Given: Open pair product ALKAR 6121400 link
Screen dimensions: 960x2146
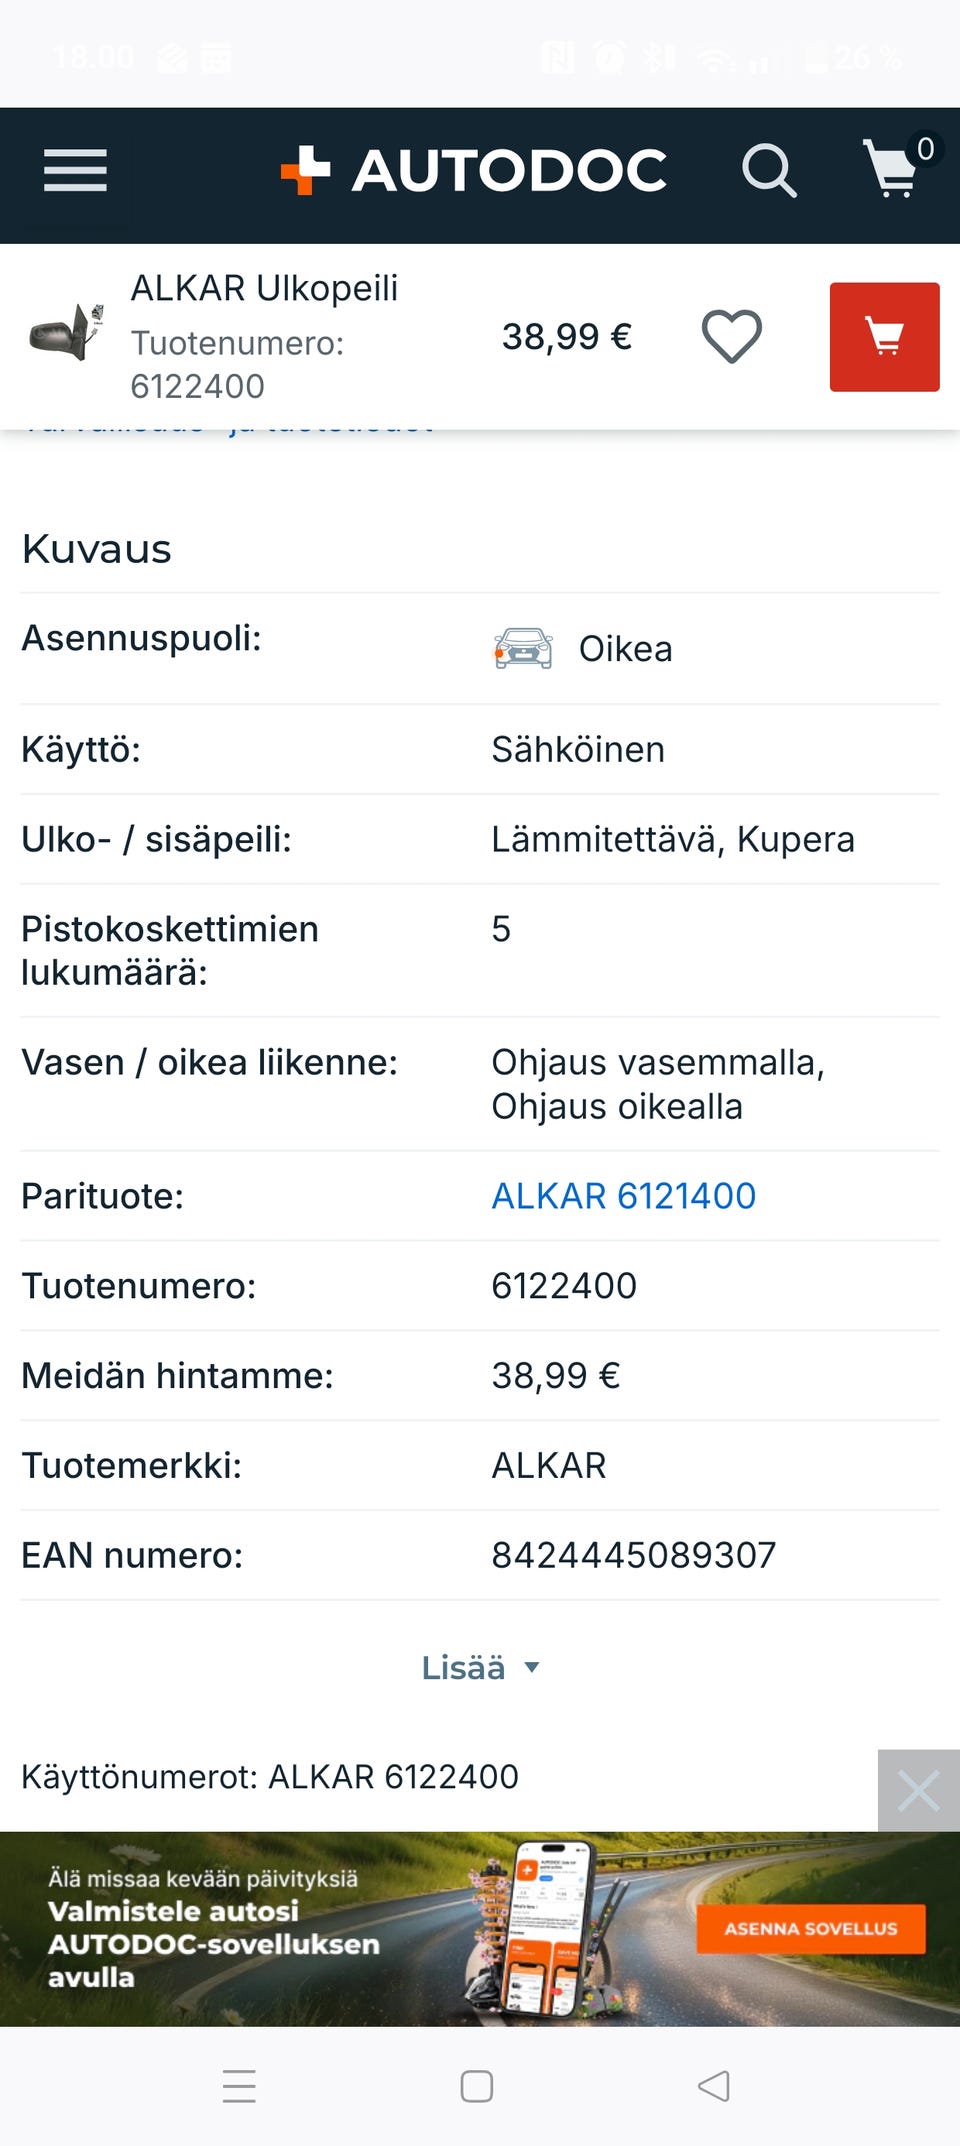Looking at the screenshot, I should click(622, 1195).
